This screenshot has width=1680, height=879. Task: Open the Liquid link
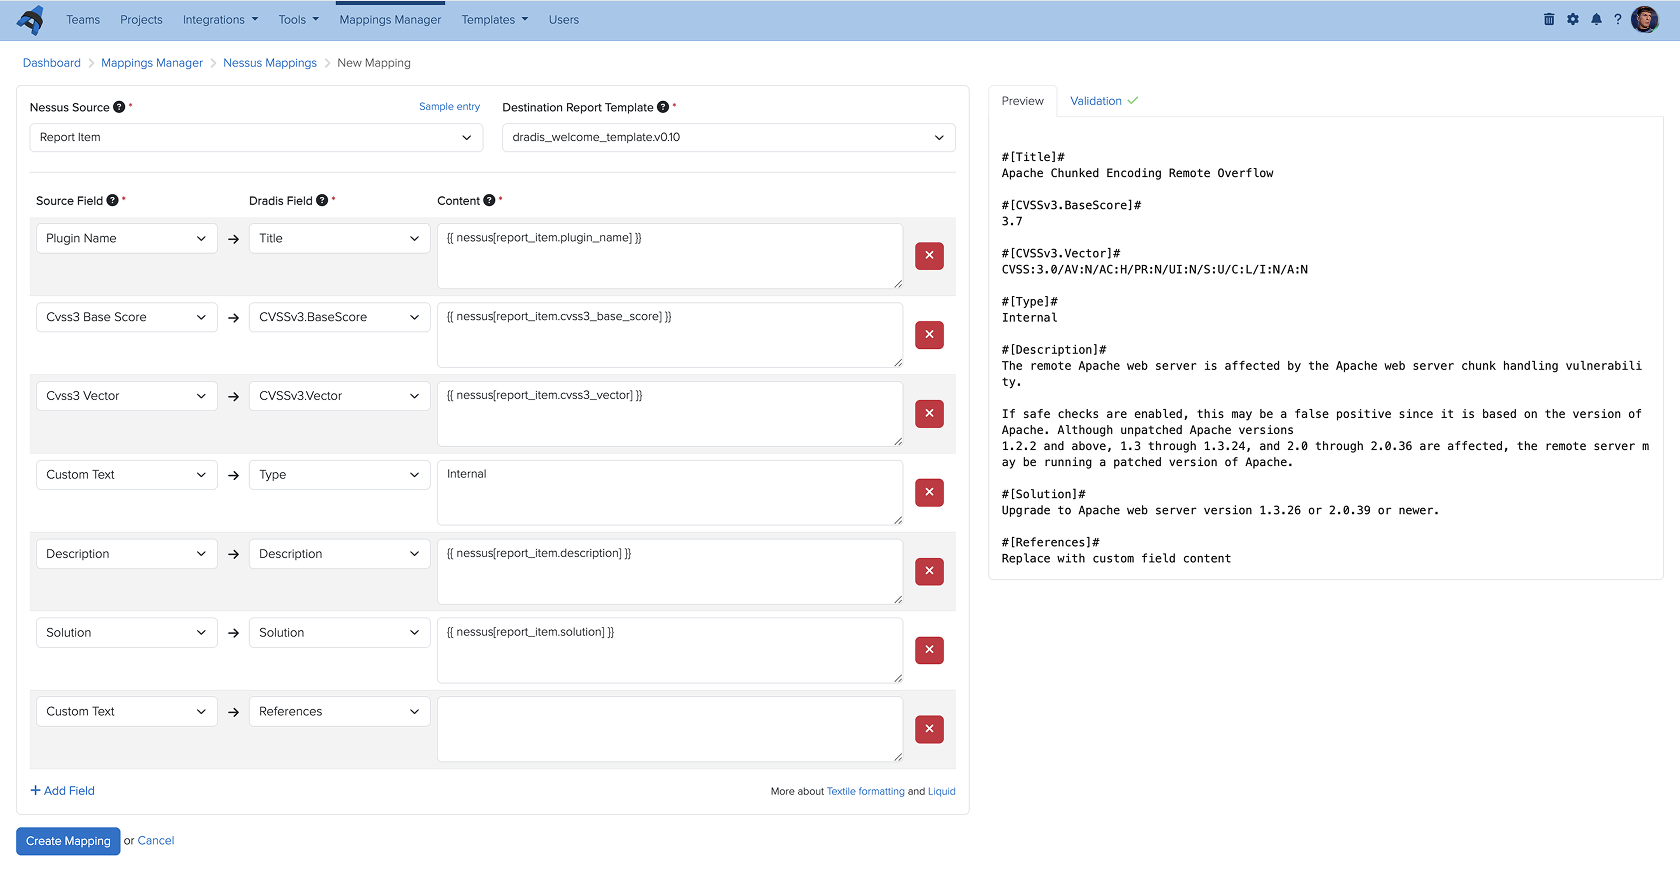pyautogui.click(x=942, y=792)
